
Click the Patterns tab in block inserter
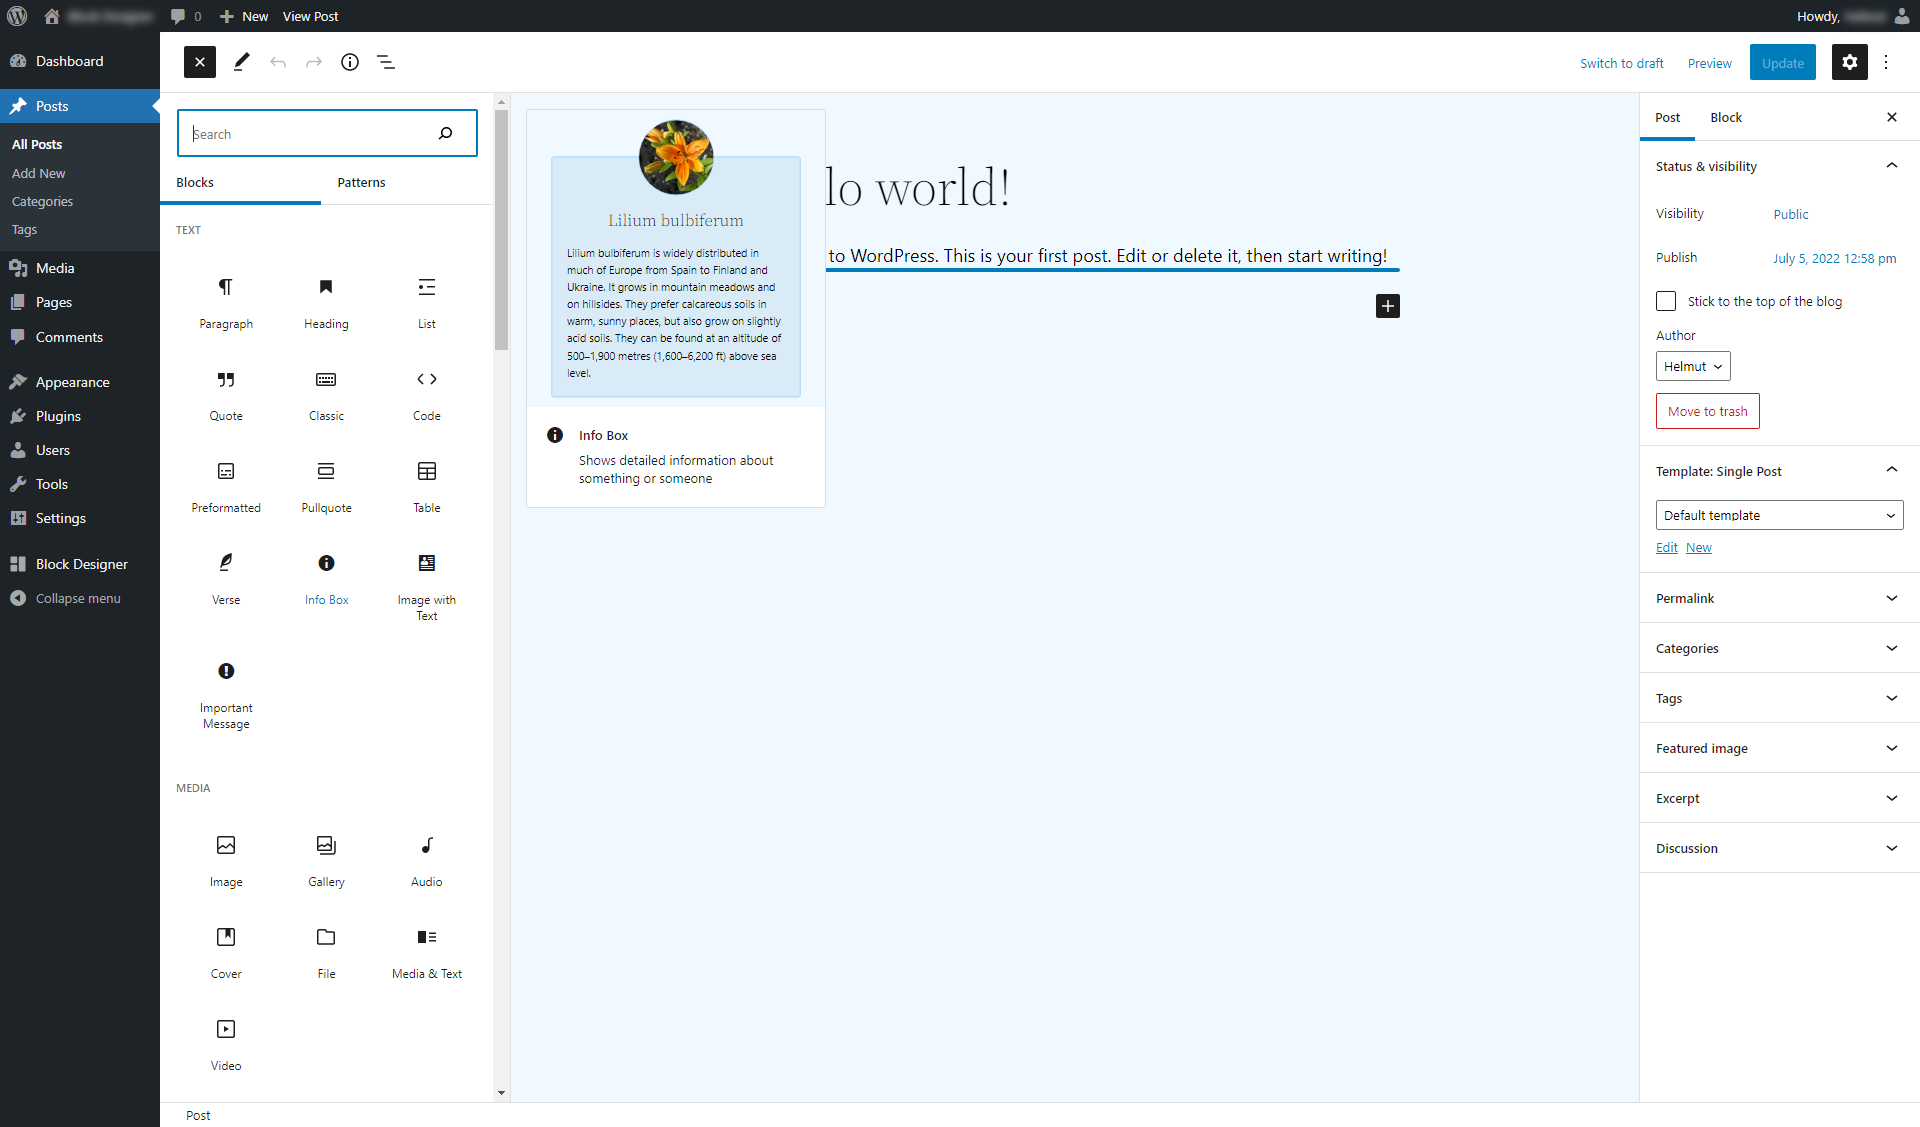tap(361, 182)
